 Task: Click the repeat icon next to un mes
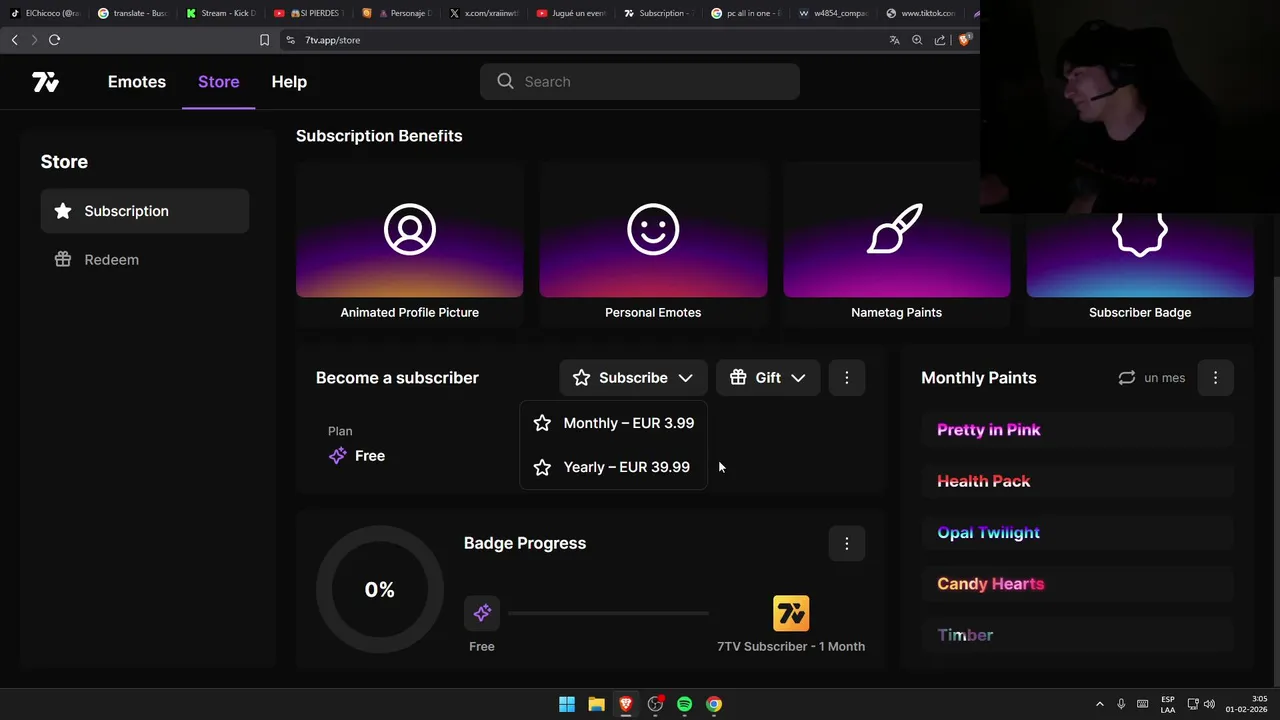click(x=1127, y=378)
